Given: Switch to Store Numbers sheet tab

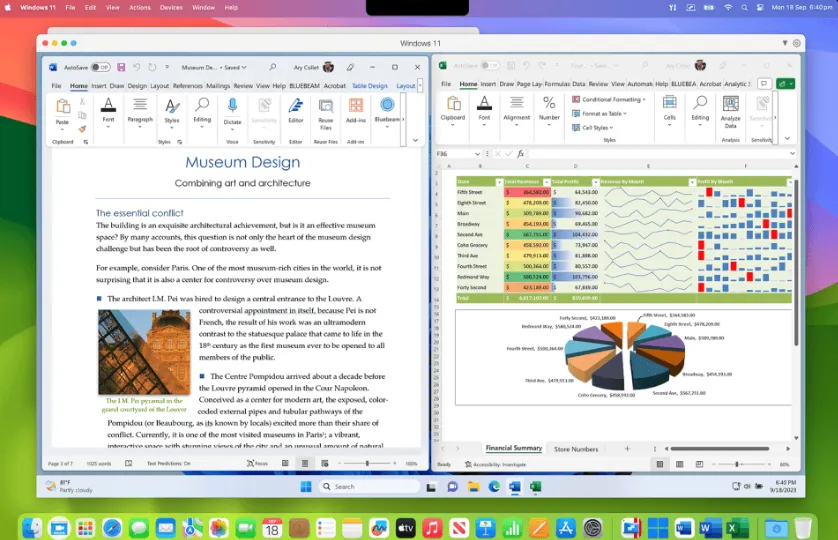Looking at the screenshot, I should 576,449.
